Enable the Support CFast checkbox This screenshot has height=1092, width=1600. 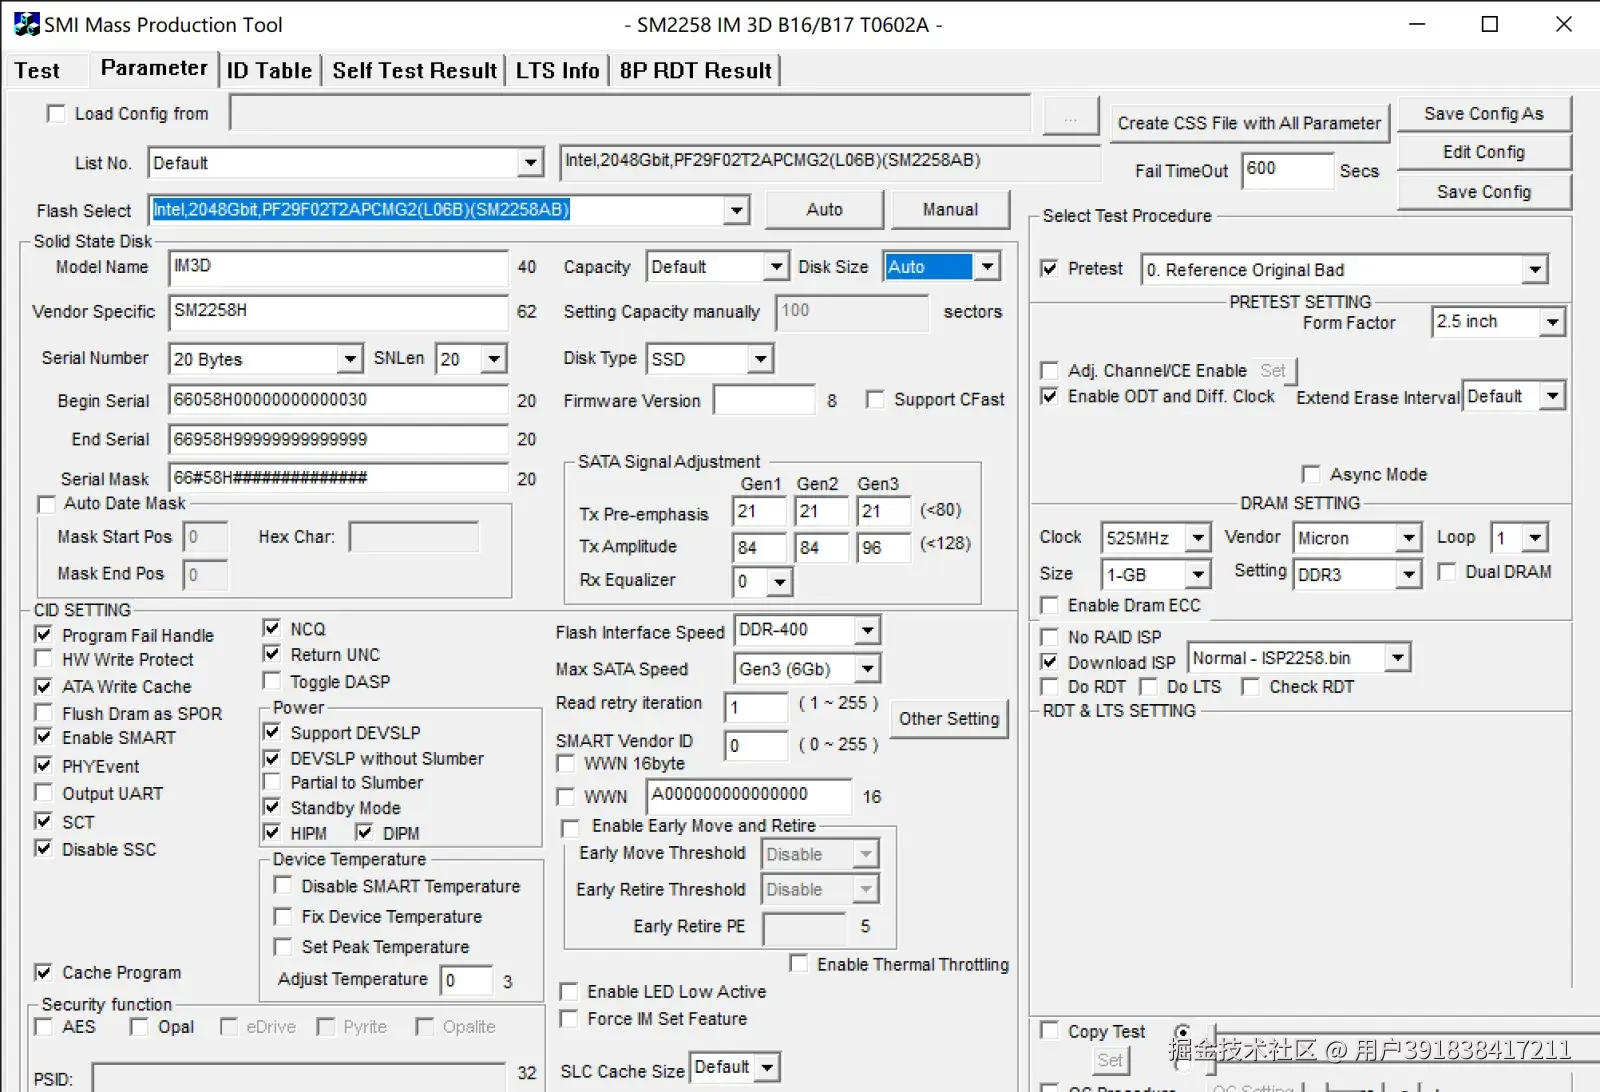click(x=875, y=400)
